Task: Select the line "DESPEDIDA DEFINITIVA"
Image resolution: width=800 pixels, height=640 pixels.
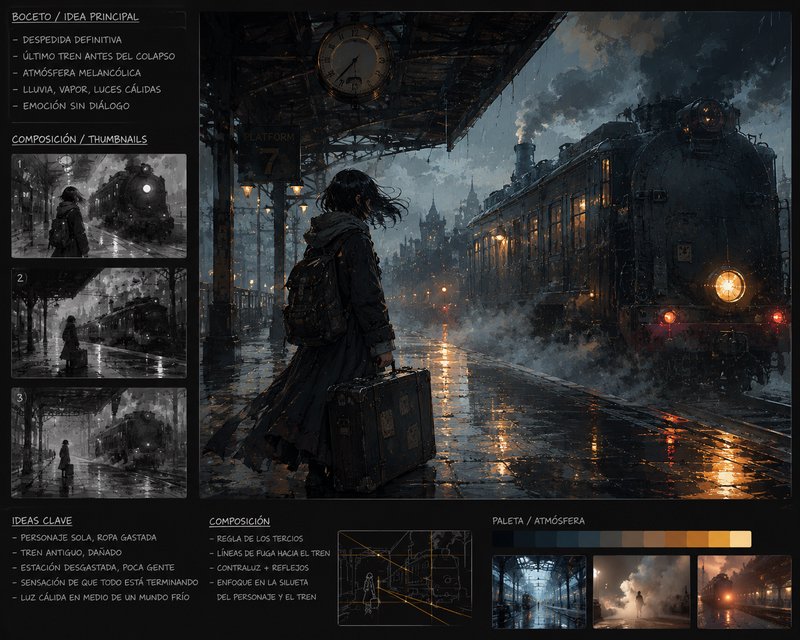Action: tap(72, 40)
